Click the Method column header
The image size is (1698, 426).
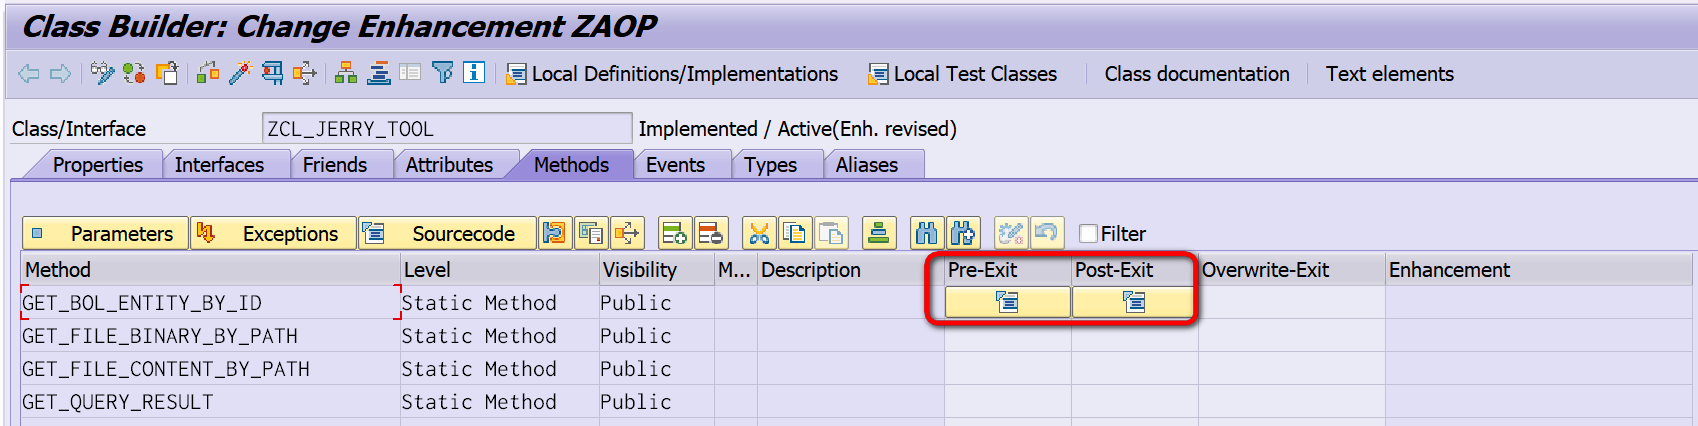point(210,270)
